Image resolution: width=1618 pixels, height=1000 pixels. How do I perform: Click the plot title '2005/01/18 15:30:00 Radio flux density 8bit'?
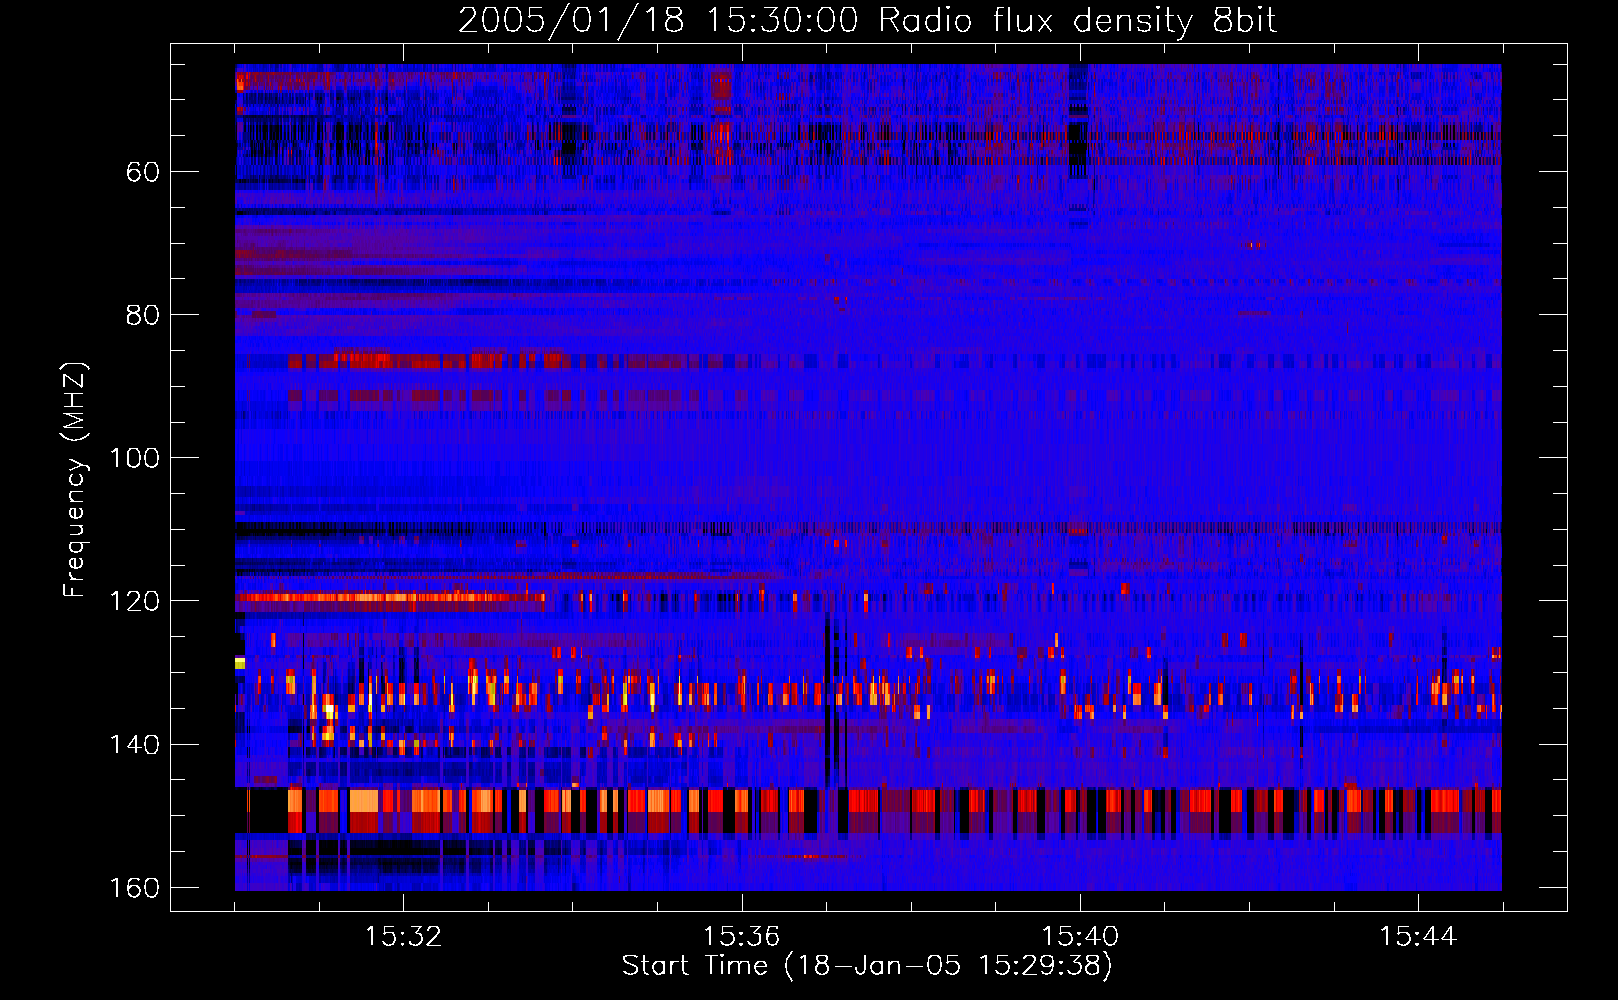(867, 20)
